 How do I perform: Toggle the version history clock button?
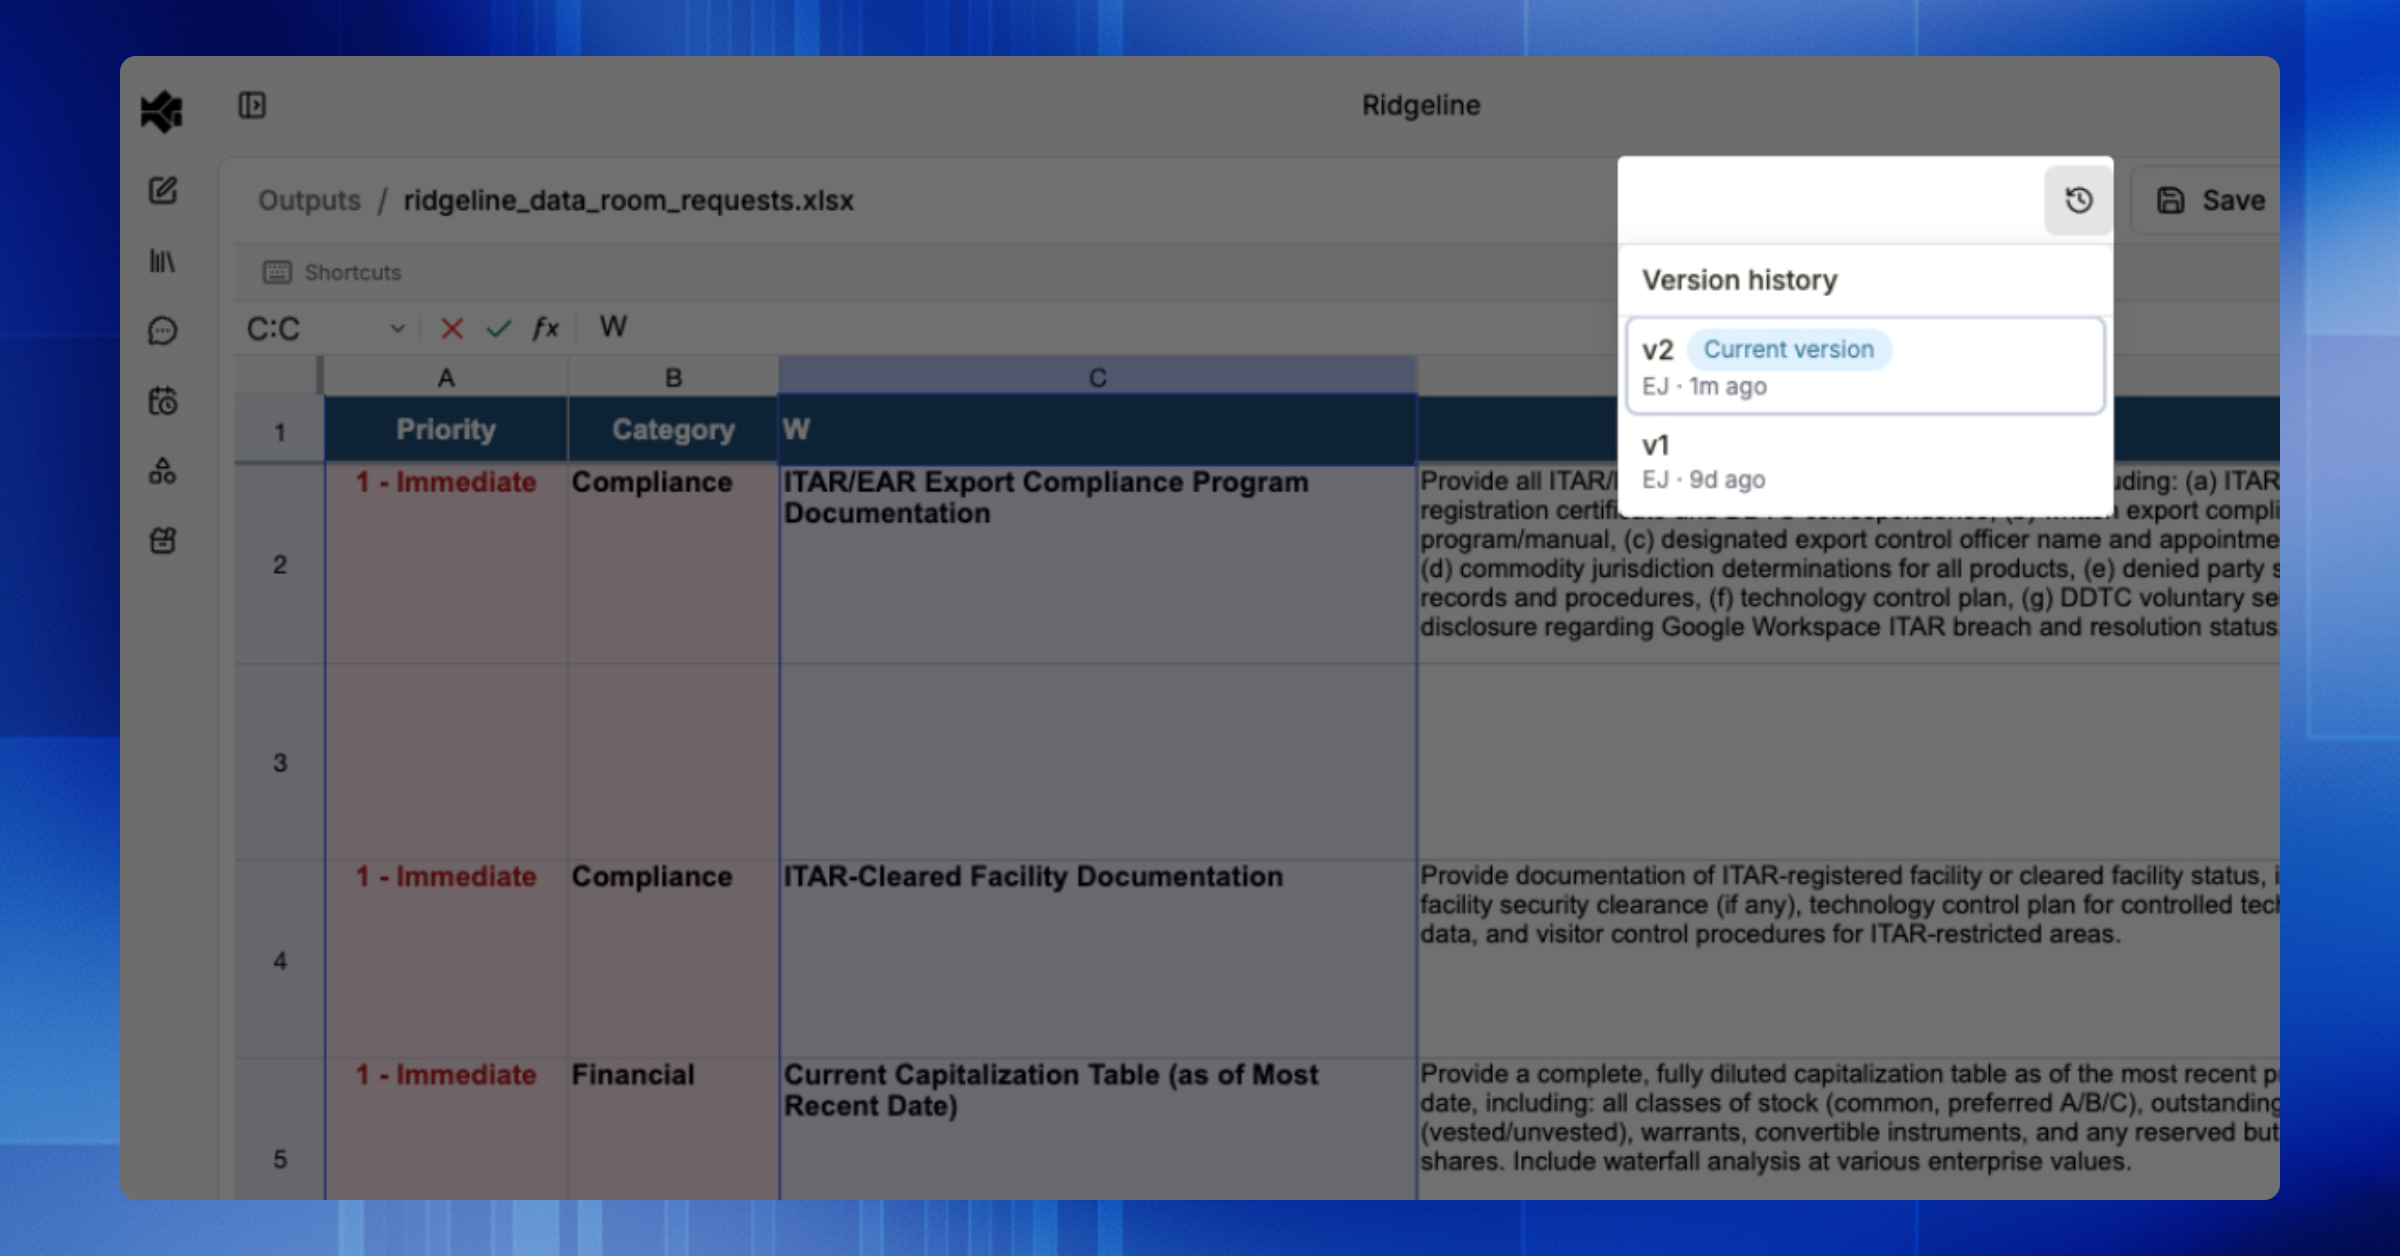pos(2078,200)
